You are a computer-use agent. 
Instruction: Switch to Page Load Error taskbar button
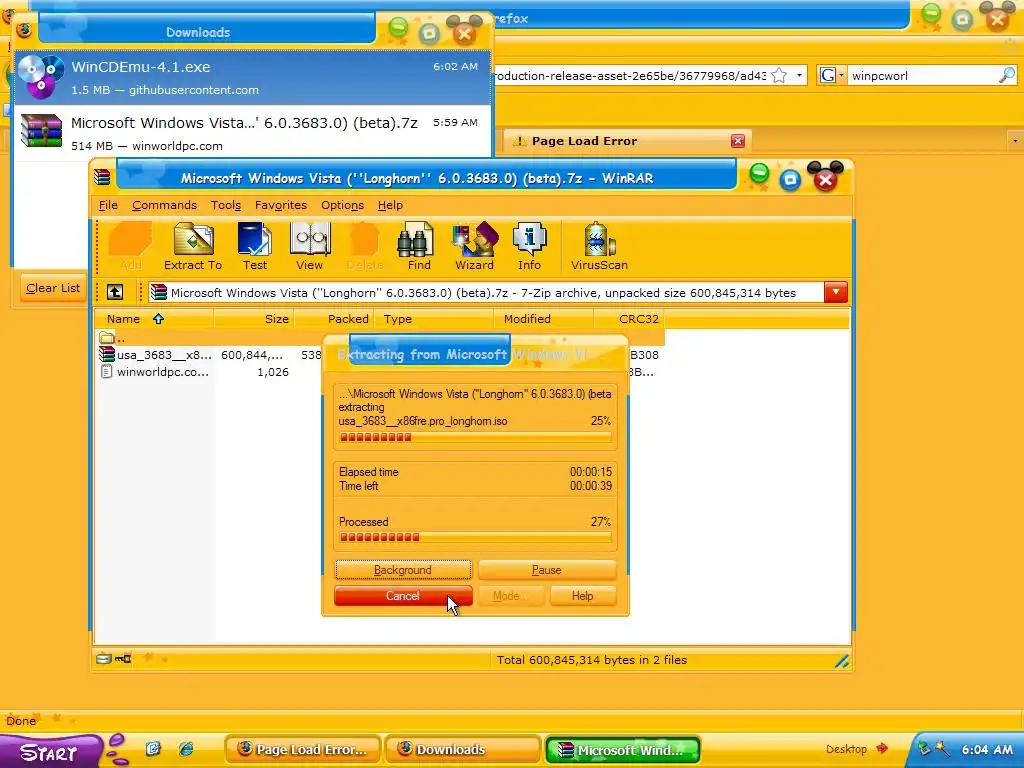(x=303, y=749)
